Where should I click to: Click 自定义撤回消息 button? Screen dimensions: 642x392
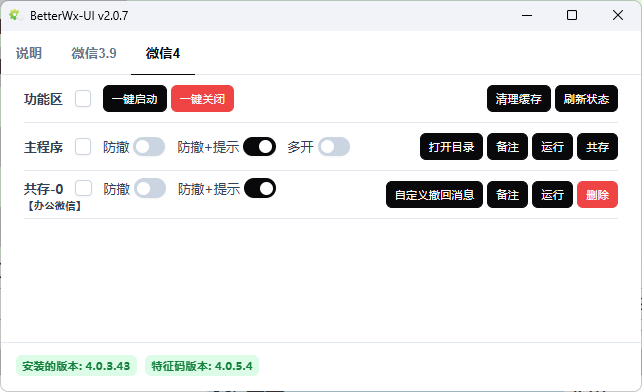click(x=434, y=195)
